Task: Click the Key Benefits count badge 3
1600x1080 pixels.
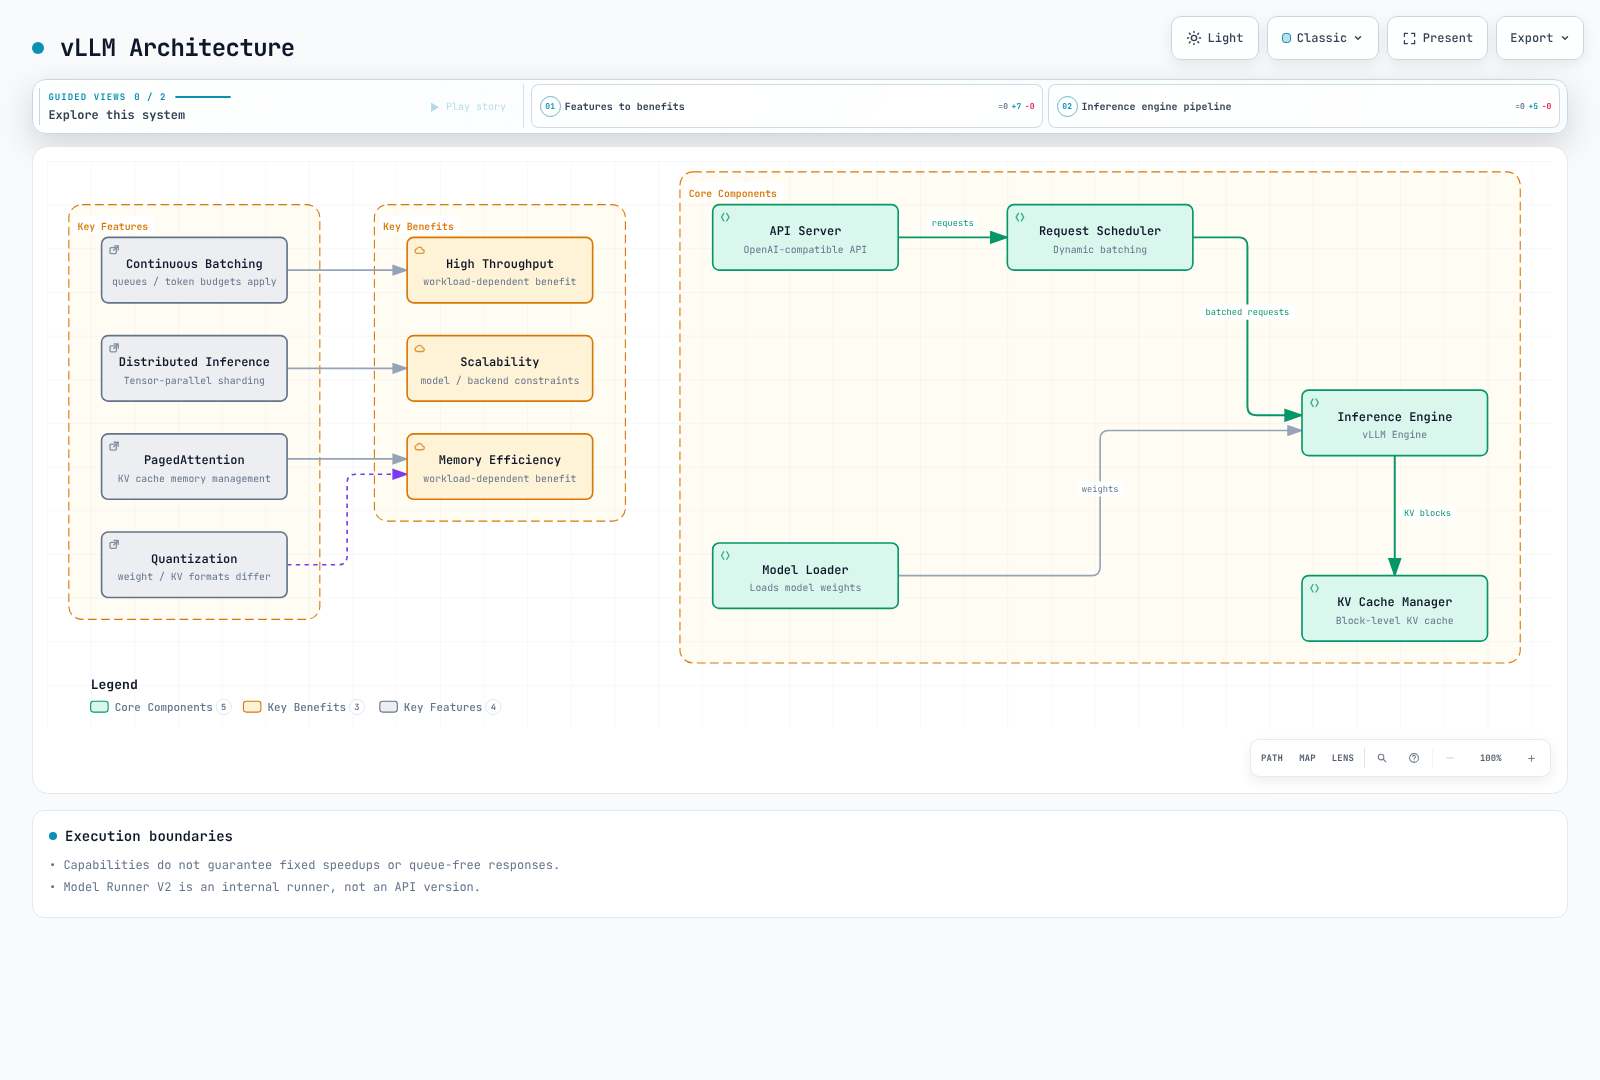Action: click(357, 707)
